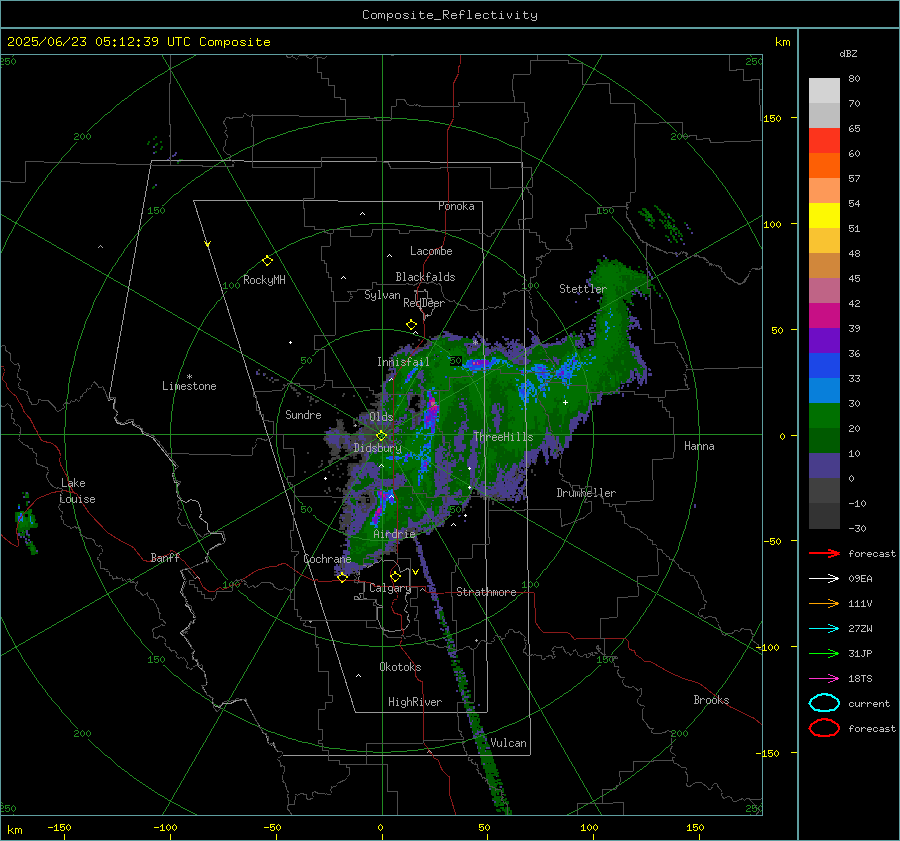Click the Vulcan town label

coord(509,743)
